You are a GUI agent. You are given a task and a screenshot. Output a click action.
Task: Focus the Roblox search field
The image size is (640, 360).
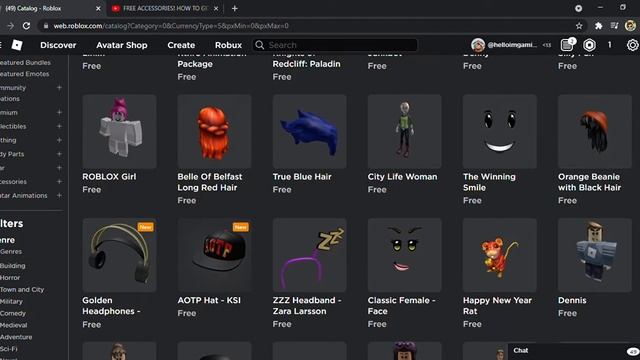click(x=335, y=45)
